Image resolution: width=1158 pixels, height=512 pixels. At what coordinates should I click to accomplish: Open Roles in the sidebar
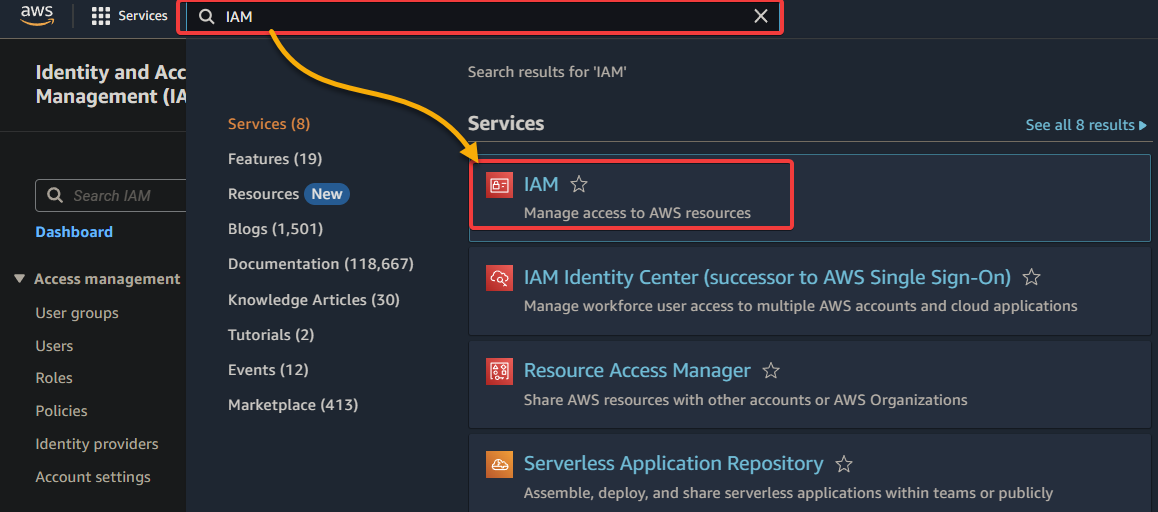pyautogui.click(x=54, y=378)
